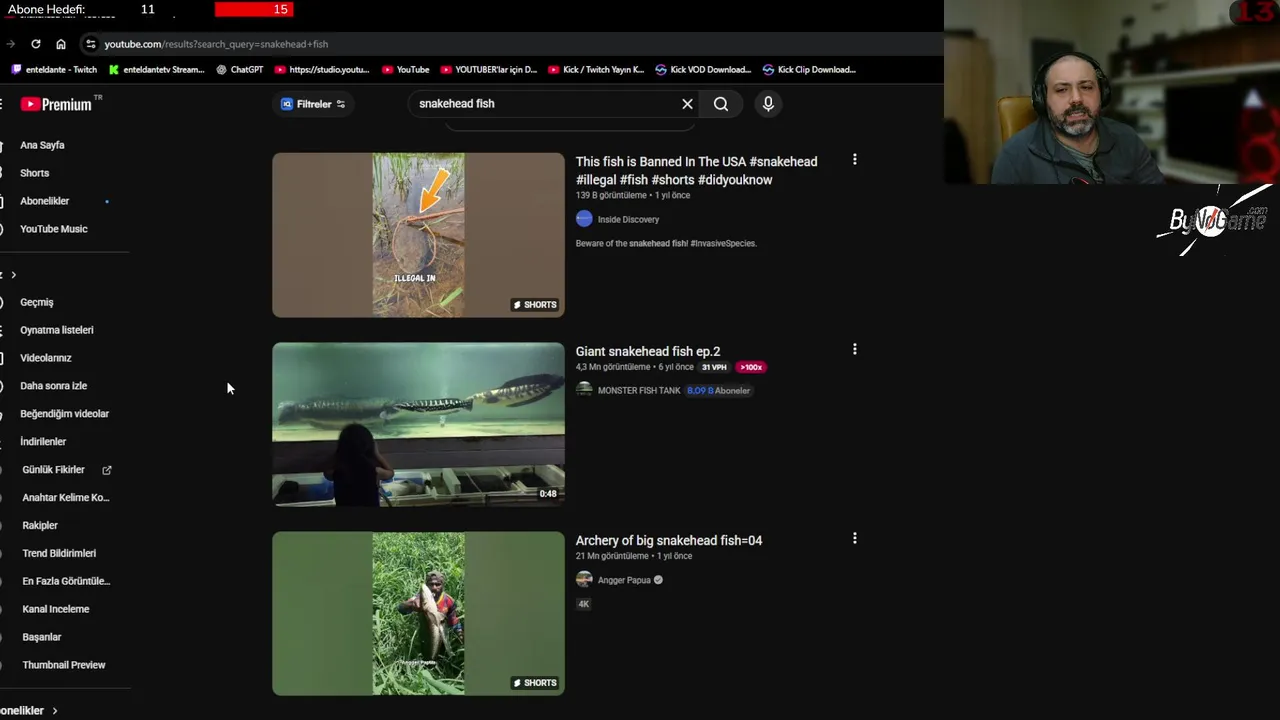
Task: Open options menu for Banned in USA video
Action: tap(854, 160)
